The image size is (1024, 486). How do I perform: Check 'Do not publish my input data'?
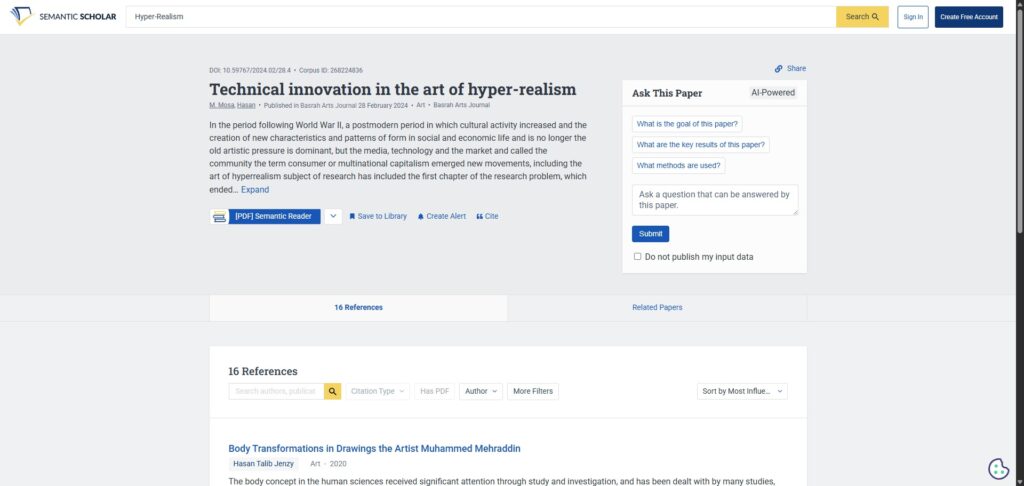click(637, 257)
